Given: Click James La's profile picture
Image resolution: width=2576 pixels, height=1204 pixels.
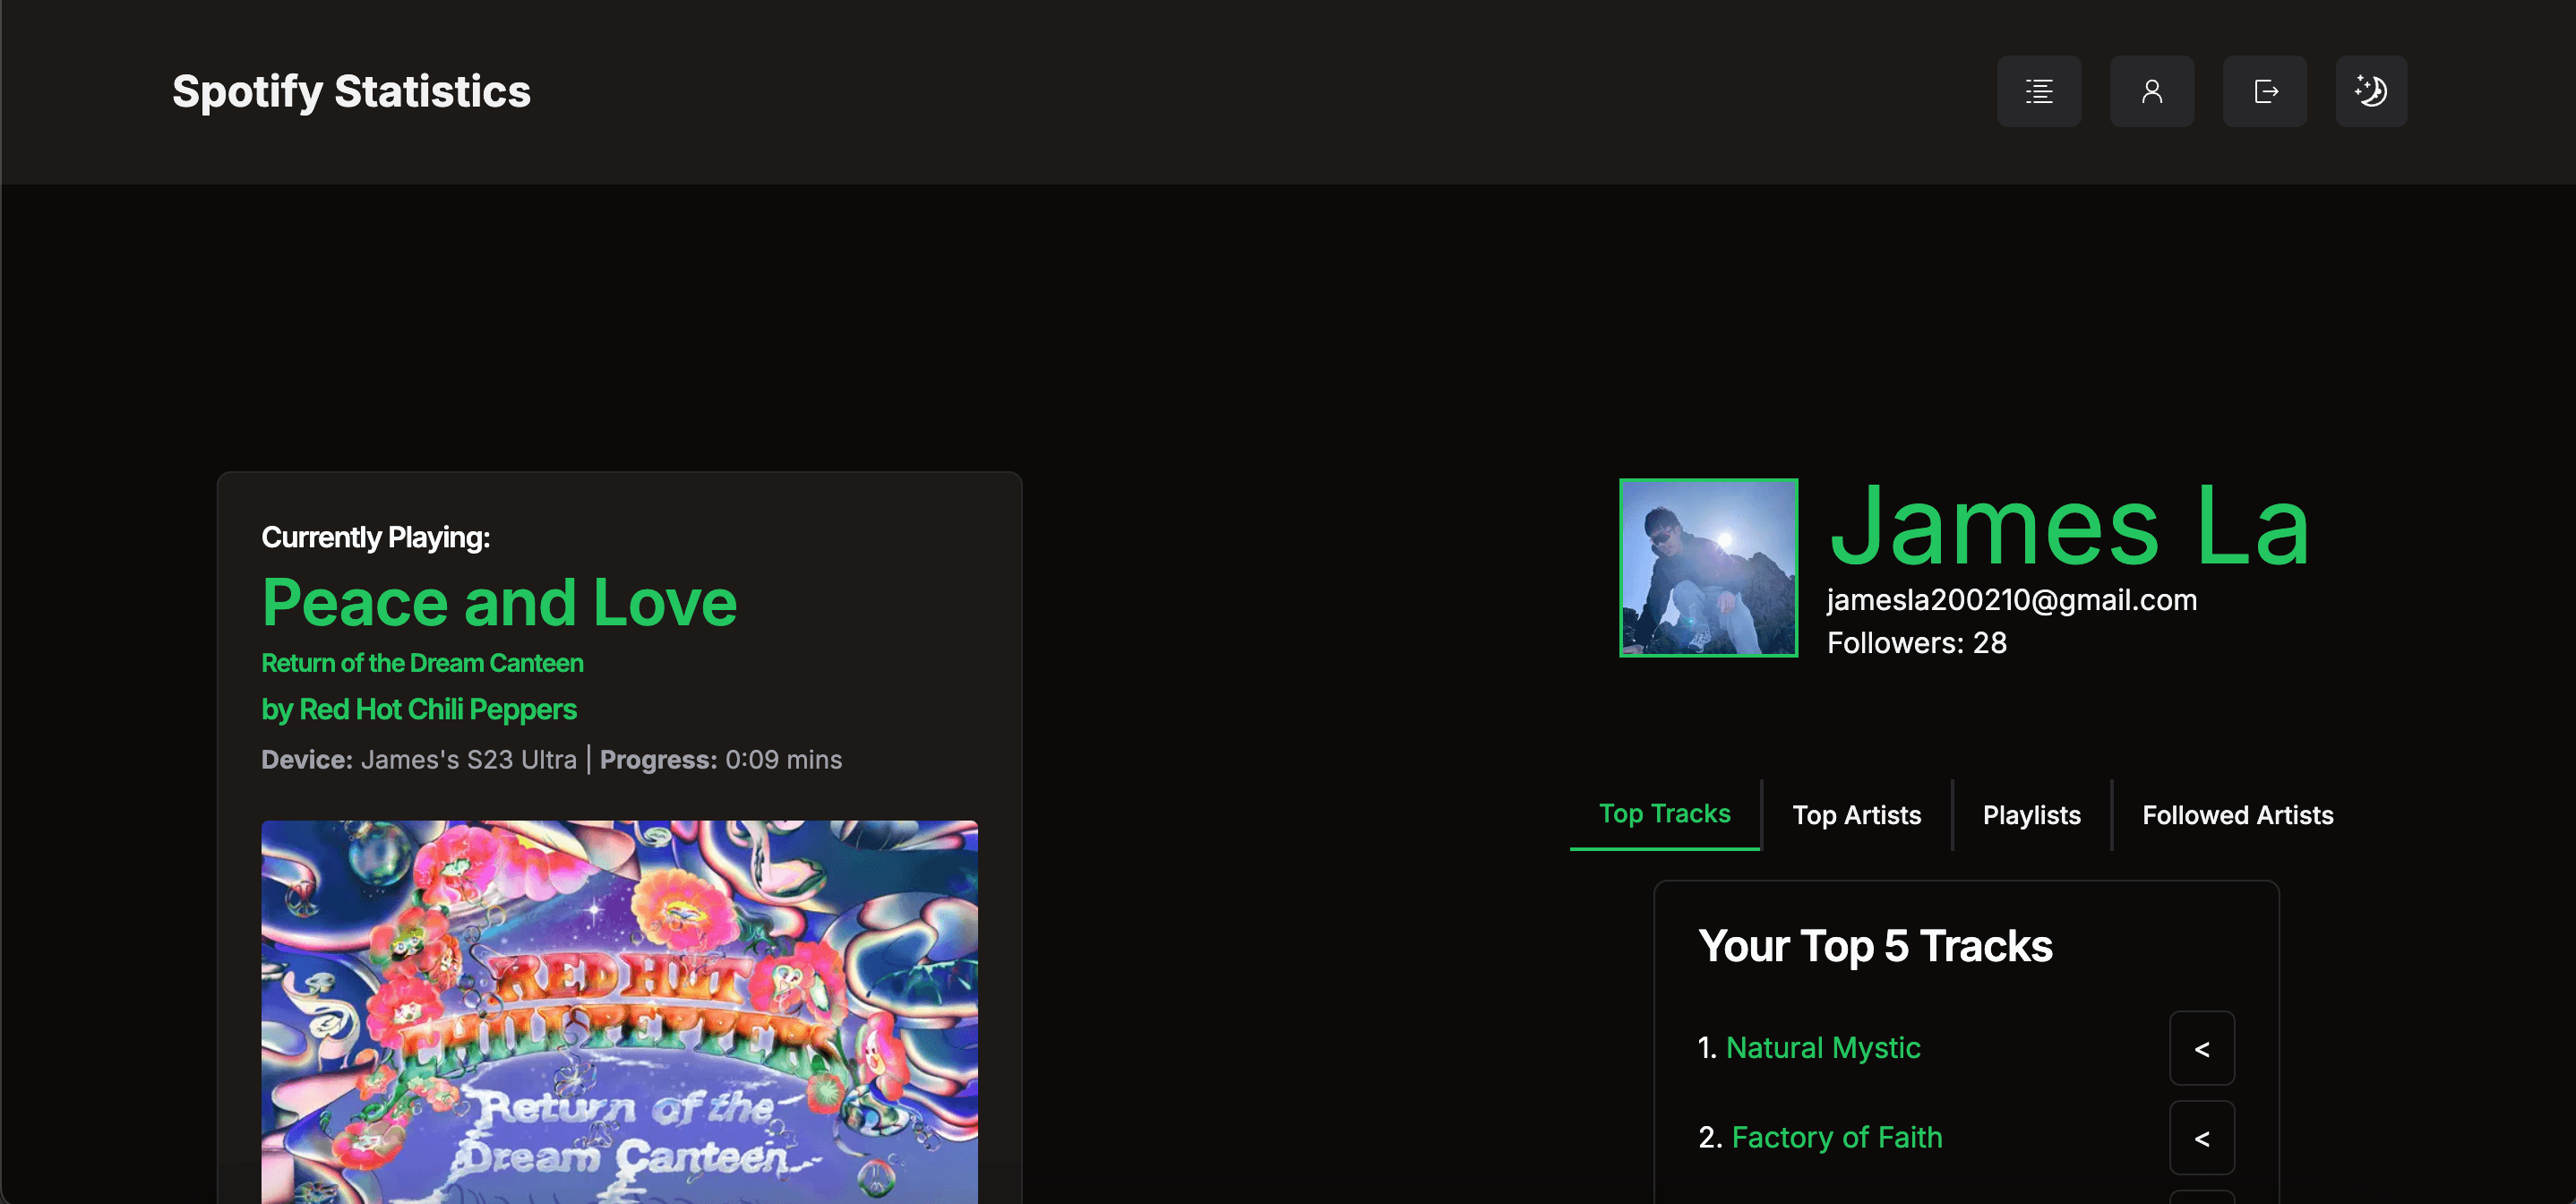Looking at the screenshot, I should (x=1708, y=567).
